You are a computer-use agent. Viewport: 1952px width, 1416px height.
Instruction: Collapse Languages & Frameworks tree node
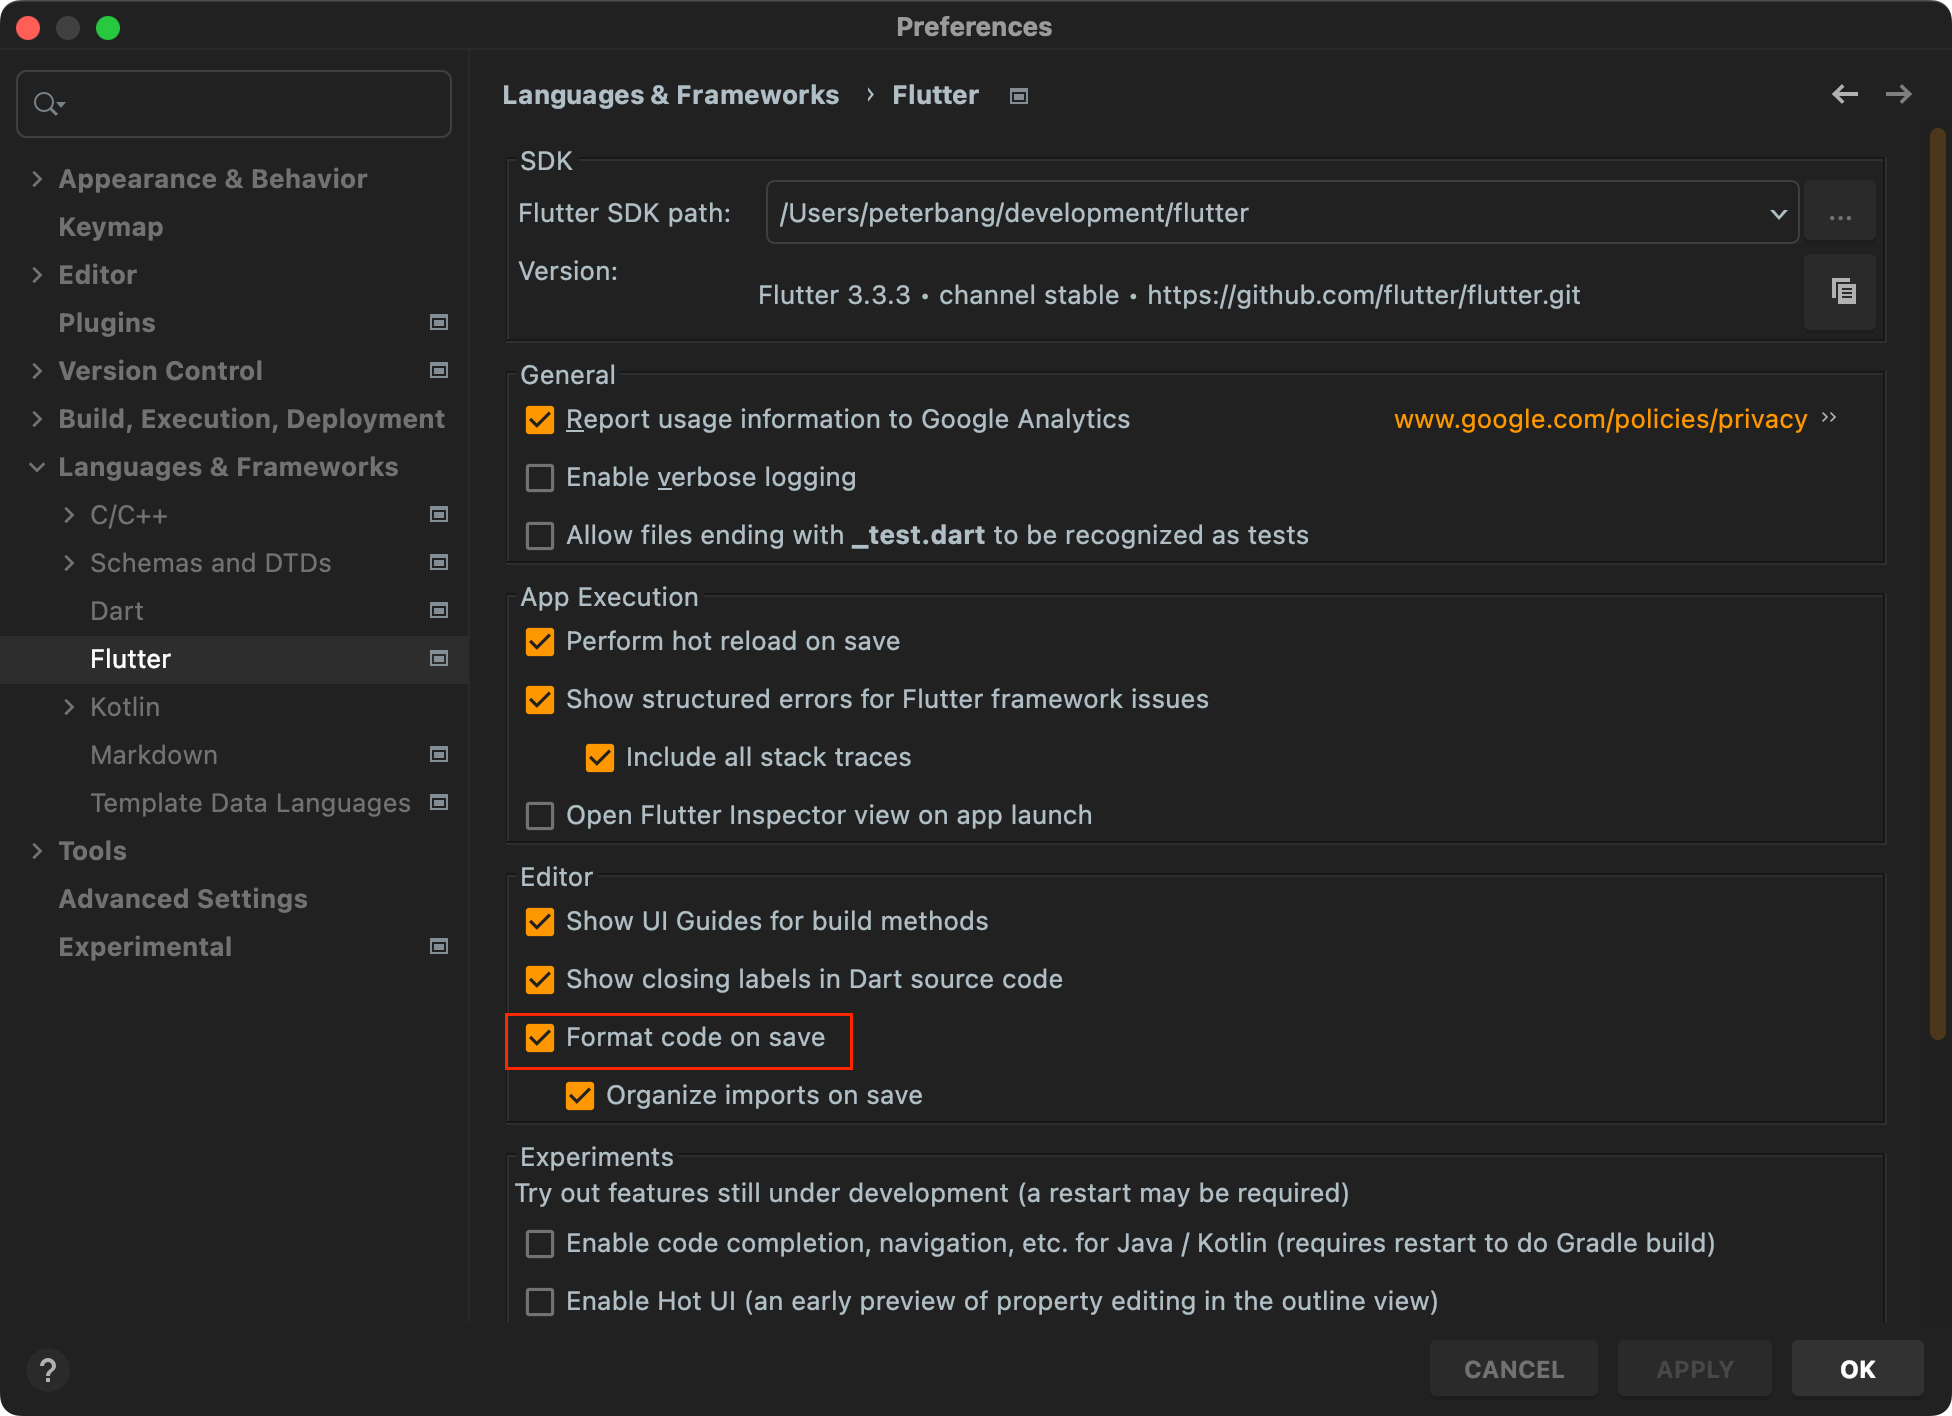[37, 467]
